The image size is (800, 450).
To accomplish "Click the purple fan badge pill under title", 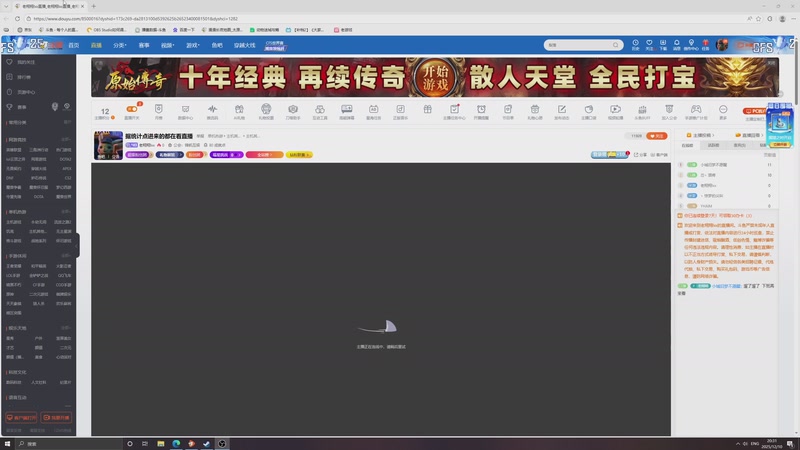I will (x=138, y=155).
